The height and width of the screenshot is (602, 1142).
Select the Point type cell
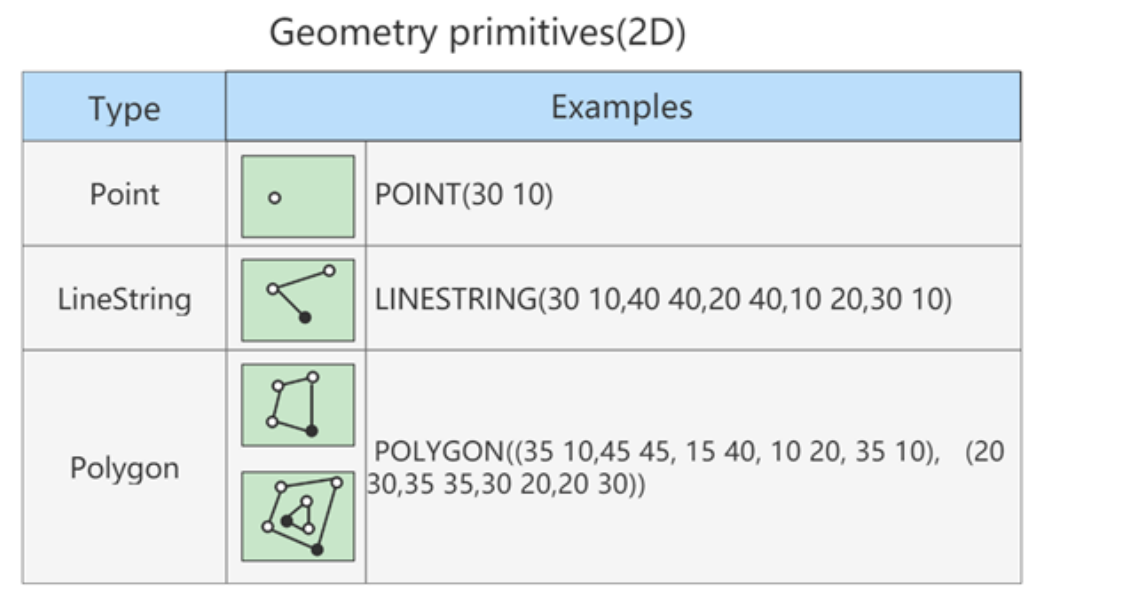125,194
